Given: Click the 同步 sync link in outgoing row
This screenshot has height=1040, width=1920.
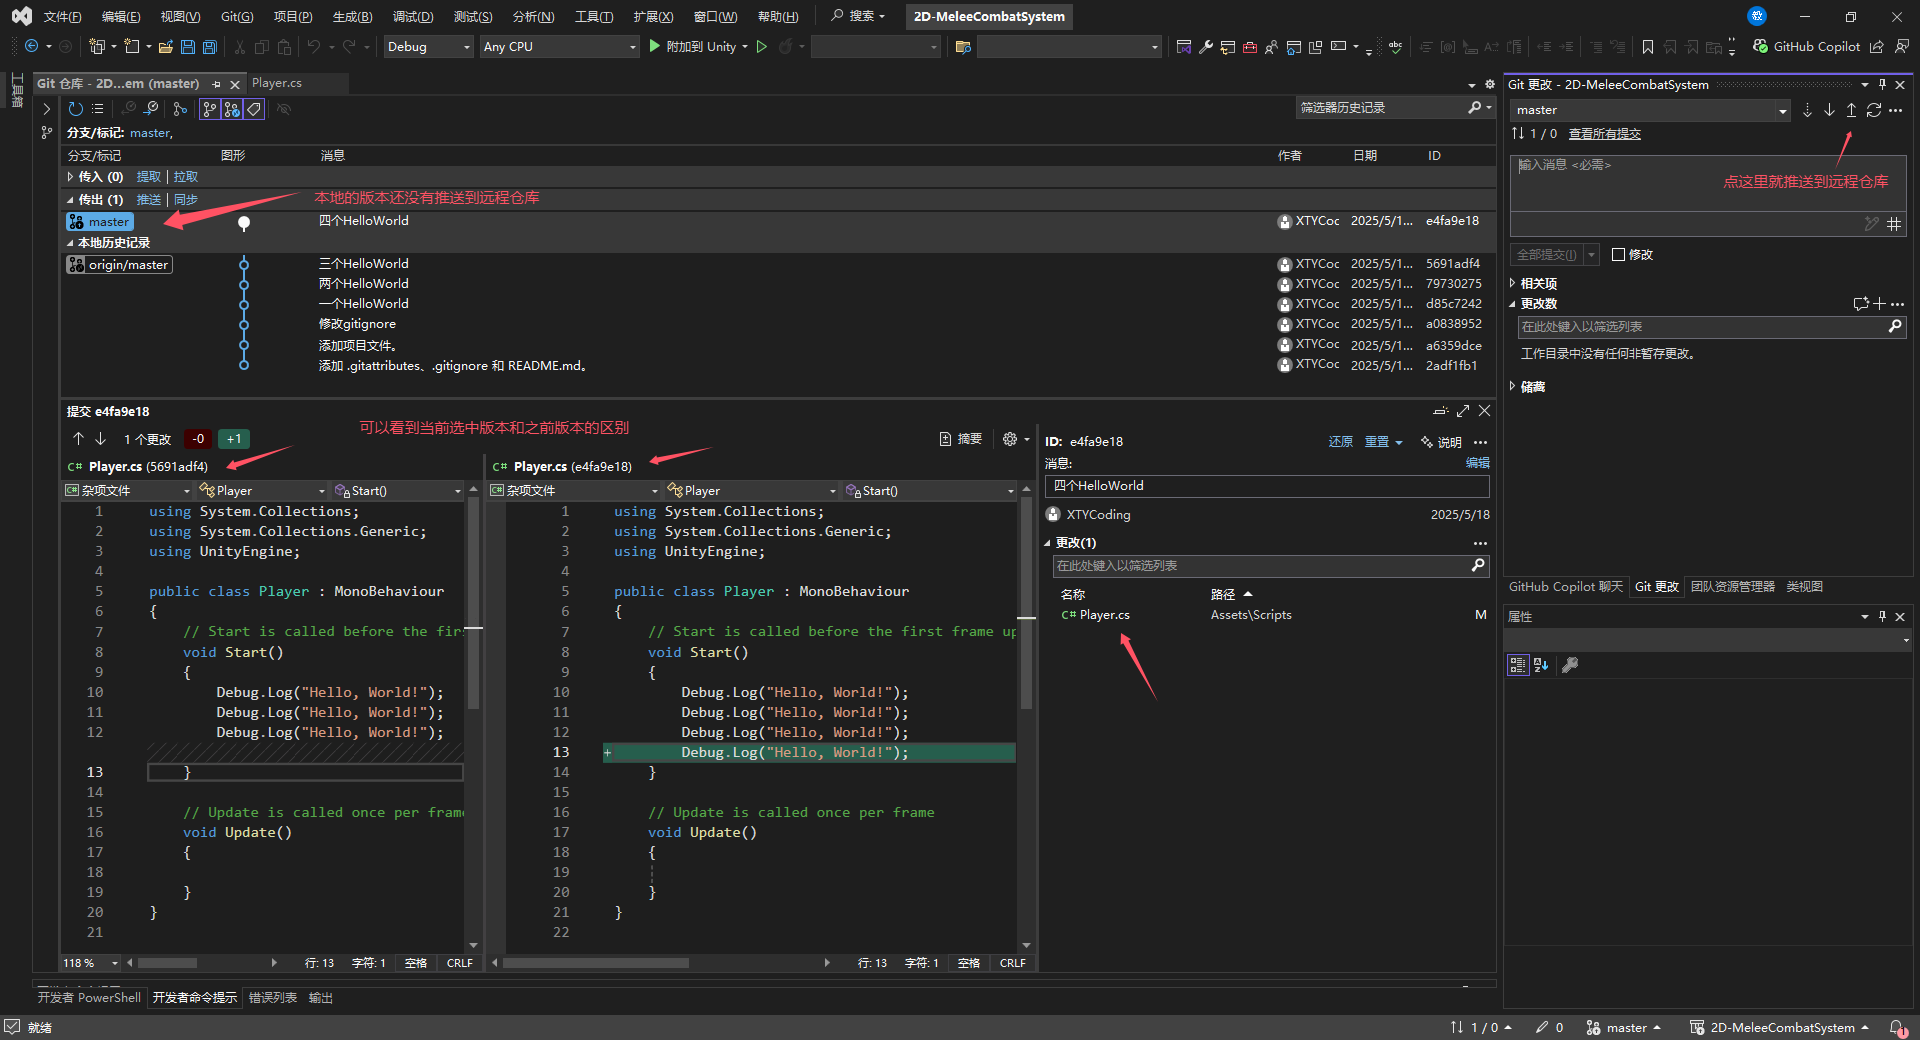Looking at the screenshot, I should coord(186,200).
